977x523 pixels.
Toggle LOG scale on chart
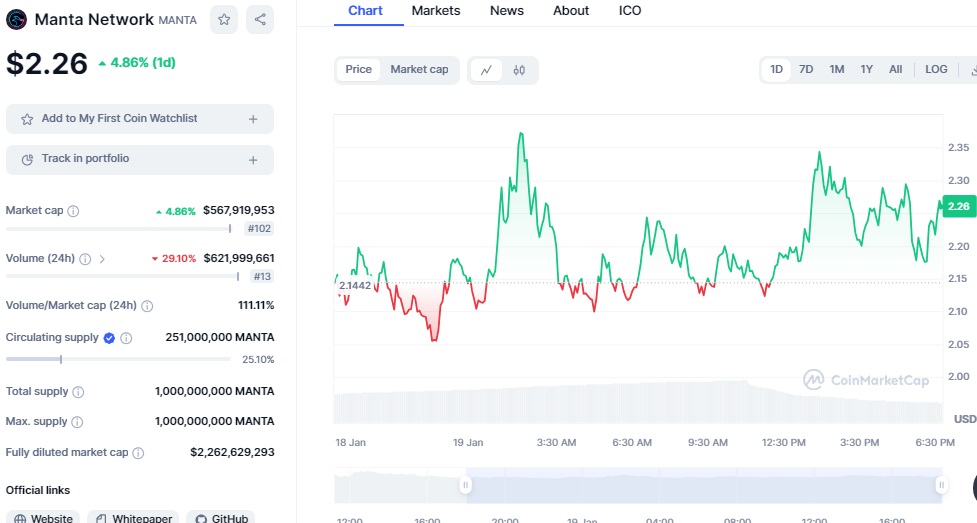click(936, 69)
